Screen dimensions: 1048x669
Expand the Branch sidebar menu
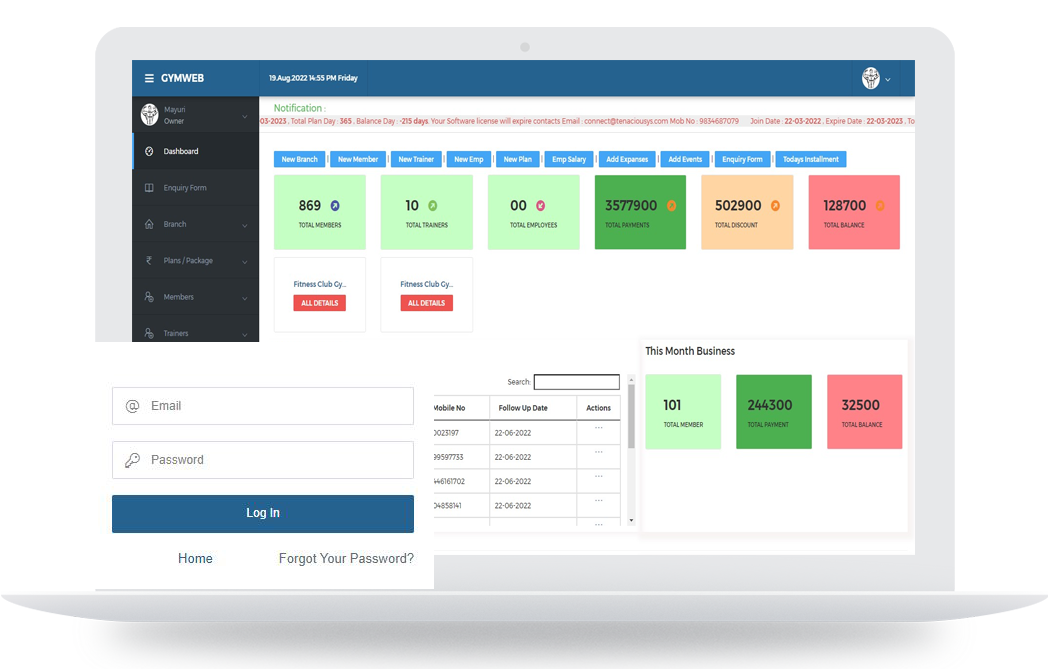click(x=196, y=225)
